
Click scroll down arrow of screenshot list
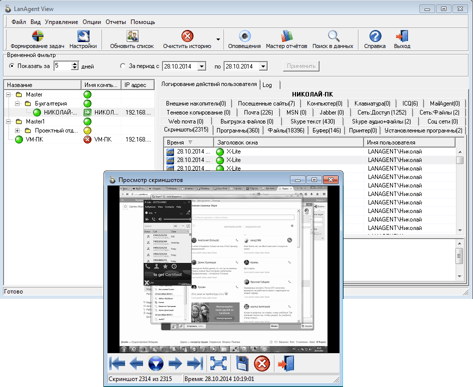pos(460,230)
